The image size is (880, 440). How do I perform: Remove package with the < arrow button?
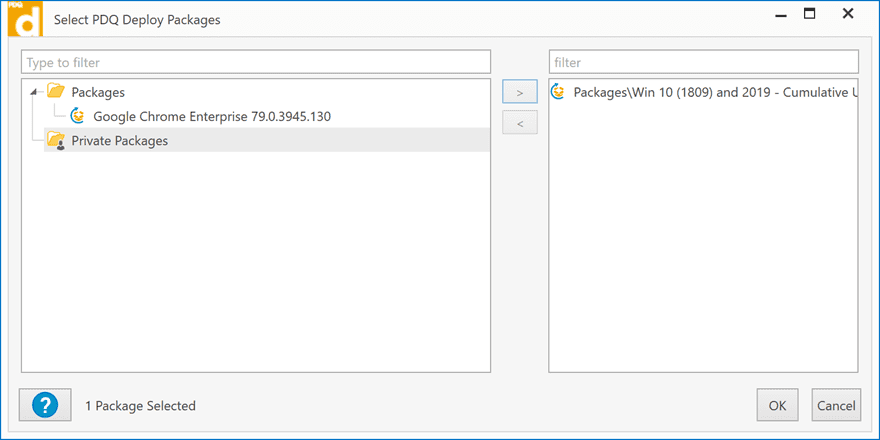click(x=520, y=123)
